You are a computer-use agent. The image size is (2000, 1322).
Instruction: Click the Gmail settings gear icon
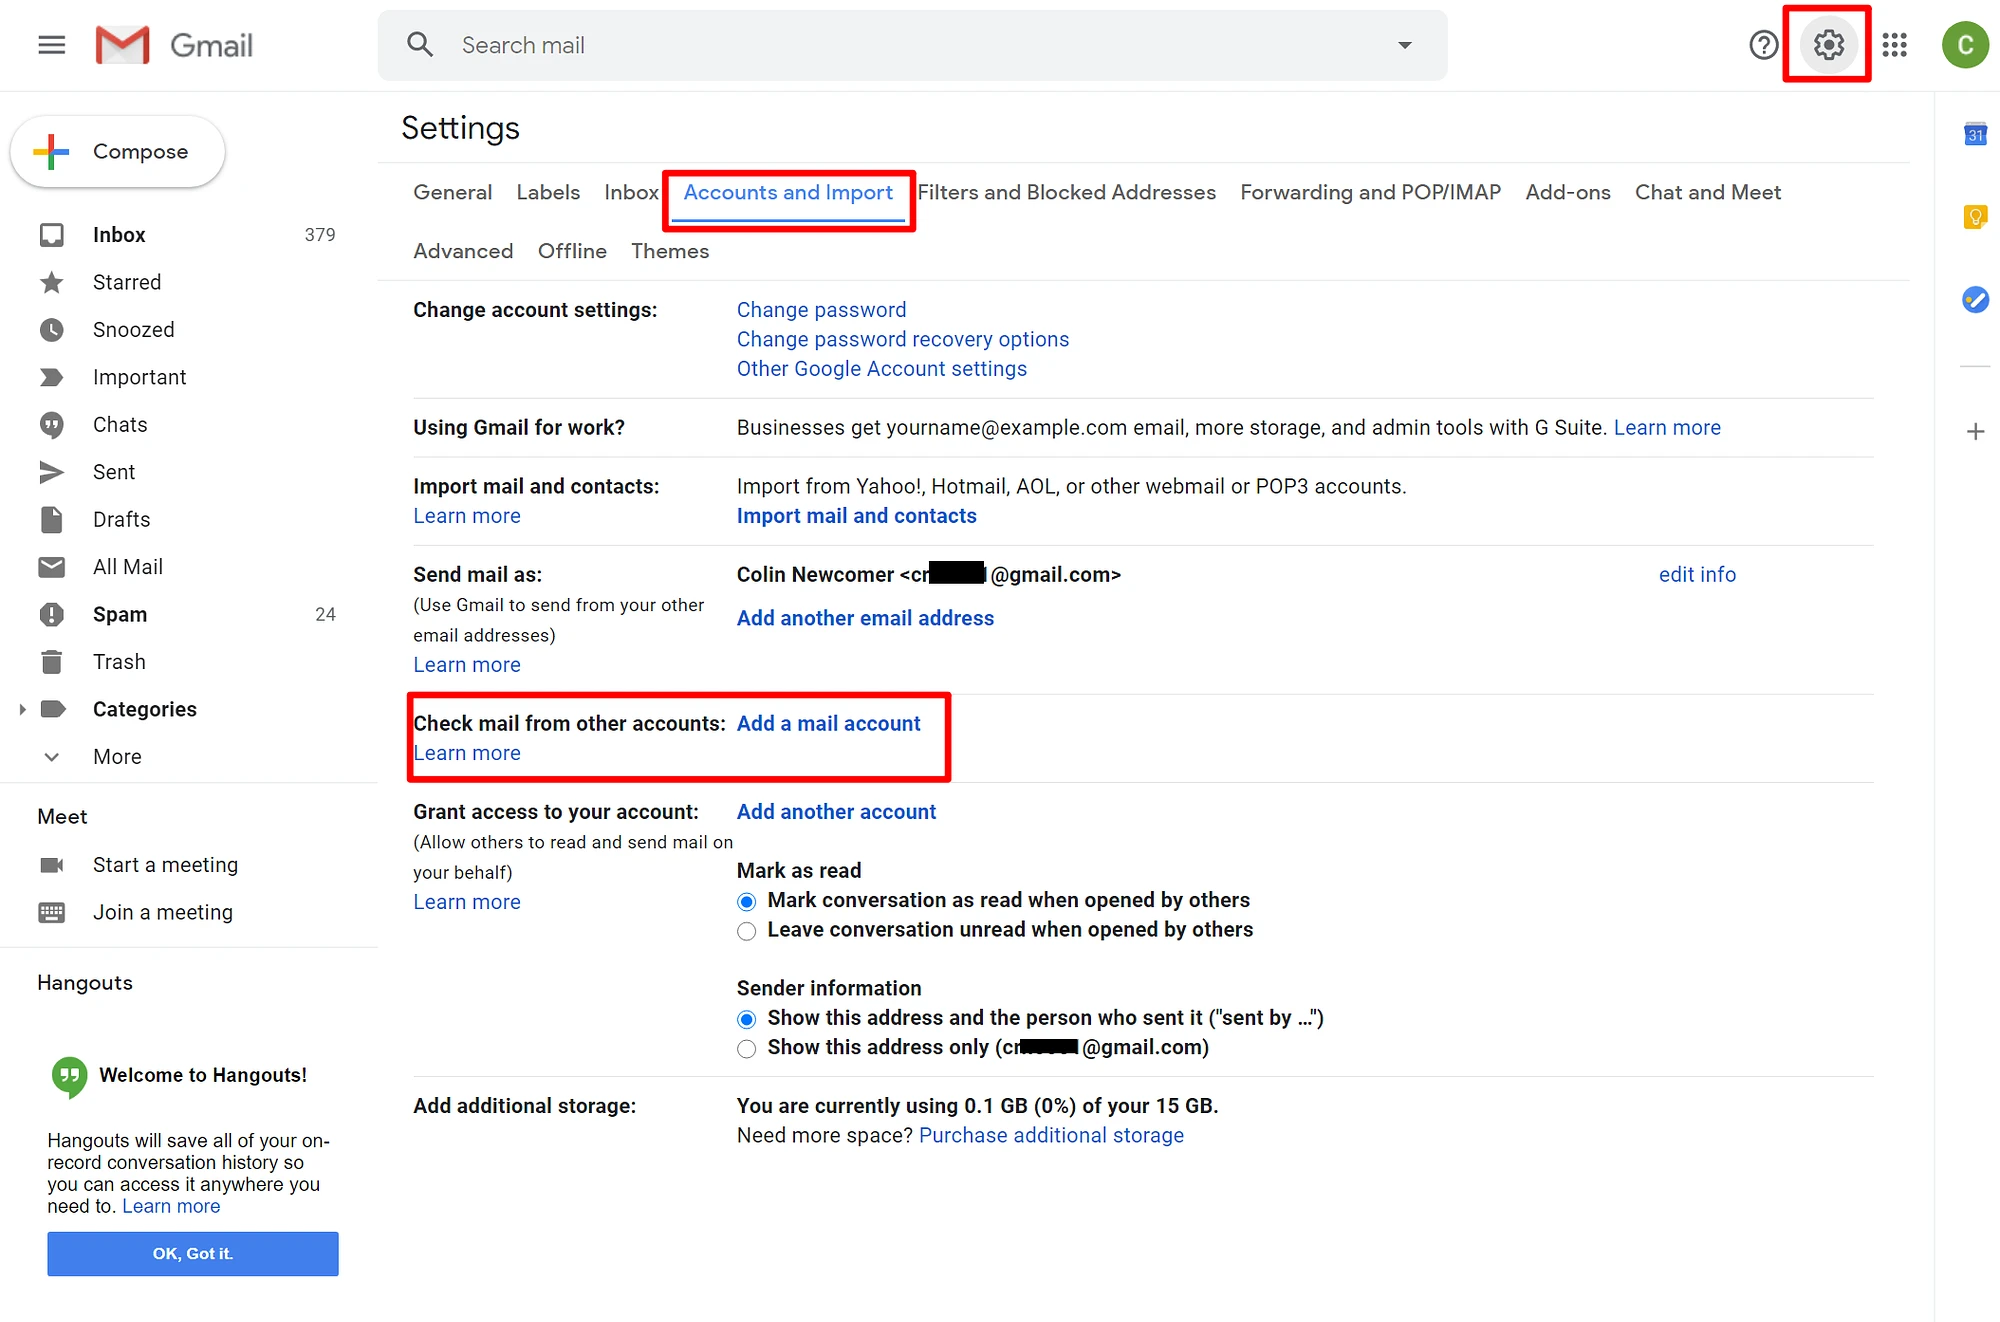pos(1827,43)
